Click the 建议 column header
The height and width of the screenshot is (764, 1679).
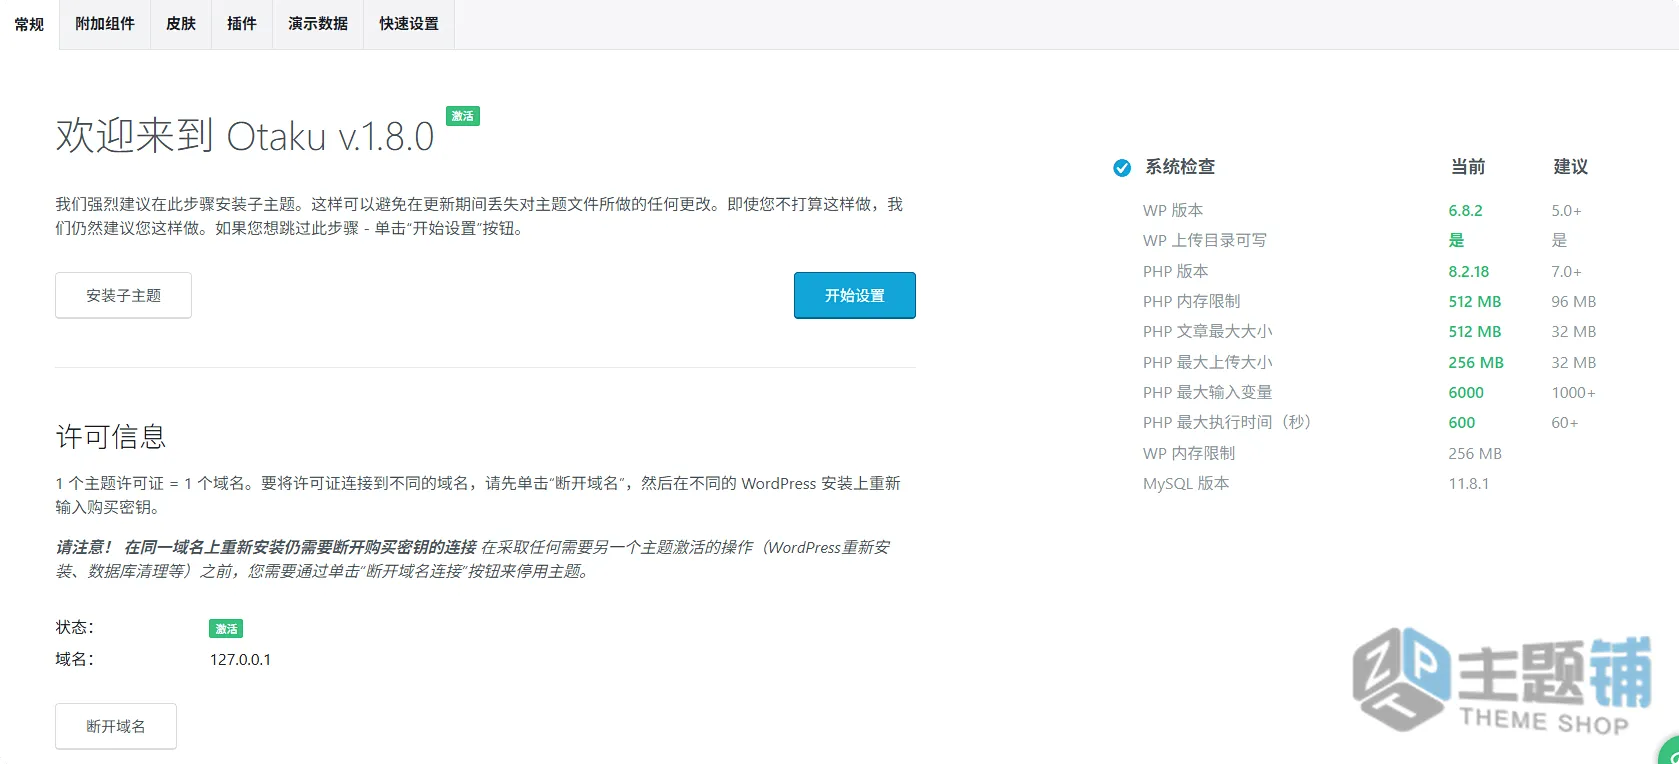click(1570, 167)
